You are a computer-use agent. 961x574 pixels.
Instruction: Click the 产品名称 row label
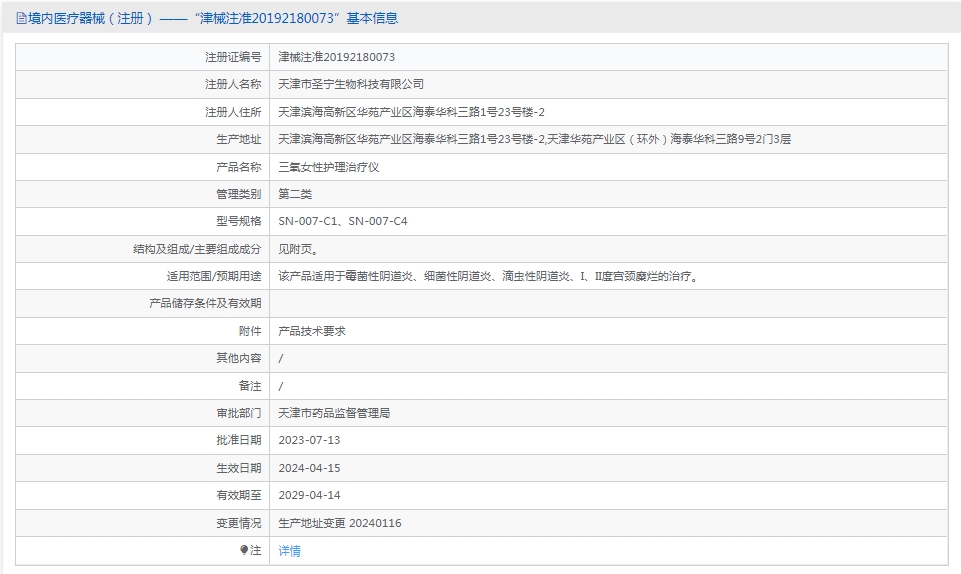pyautogui.click(x=238, y=167)
